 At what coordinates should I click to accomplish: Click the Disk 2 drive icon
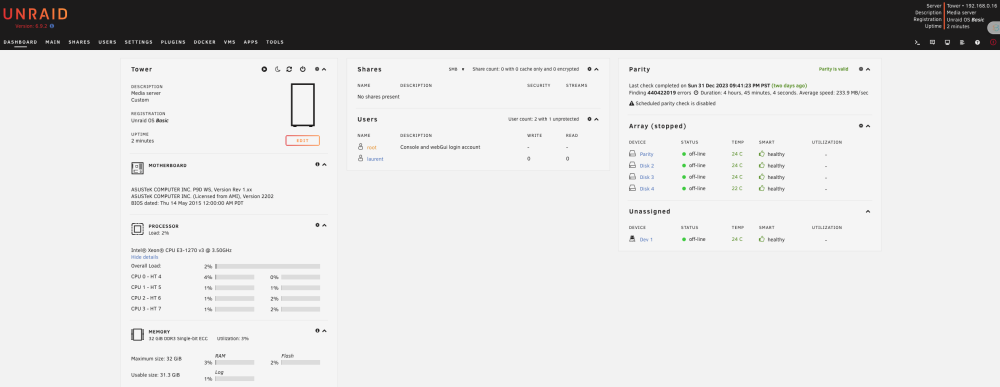click(x=632, y=165)
